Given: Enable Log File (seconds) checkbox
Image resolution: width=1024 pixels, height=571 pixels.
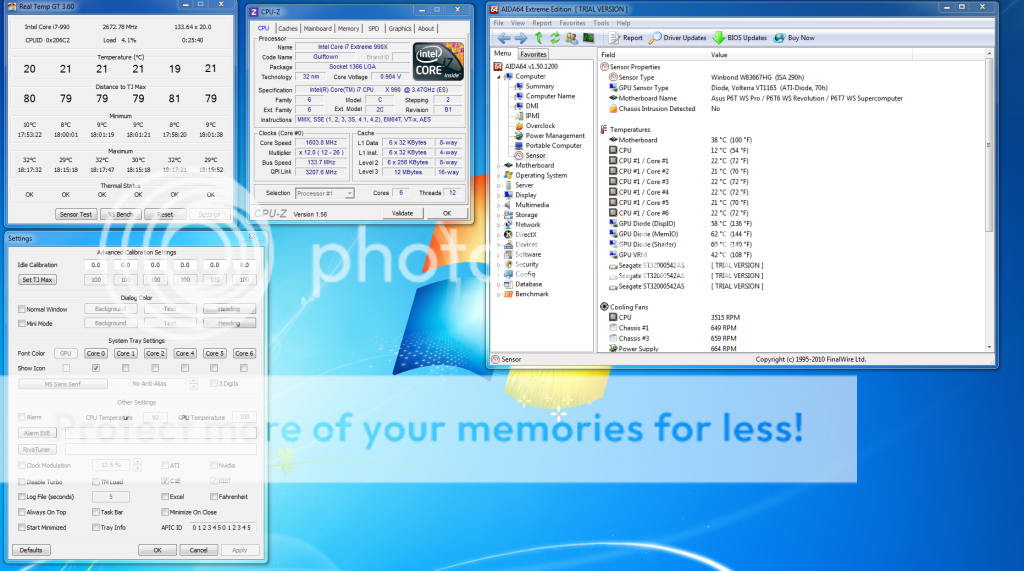Looking at the screenshot, I should click(22, 497).
